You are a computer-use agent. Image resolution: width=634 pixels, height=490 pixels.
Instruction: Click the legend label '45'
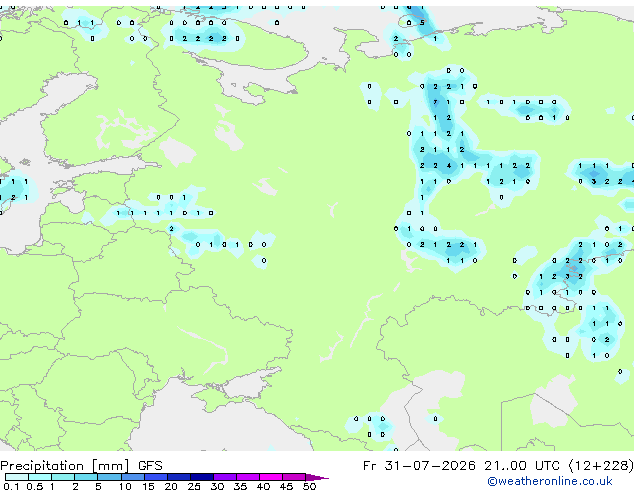click(x=286, y=486)
